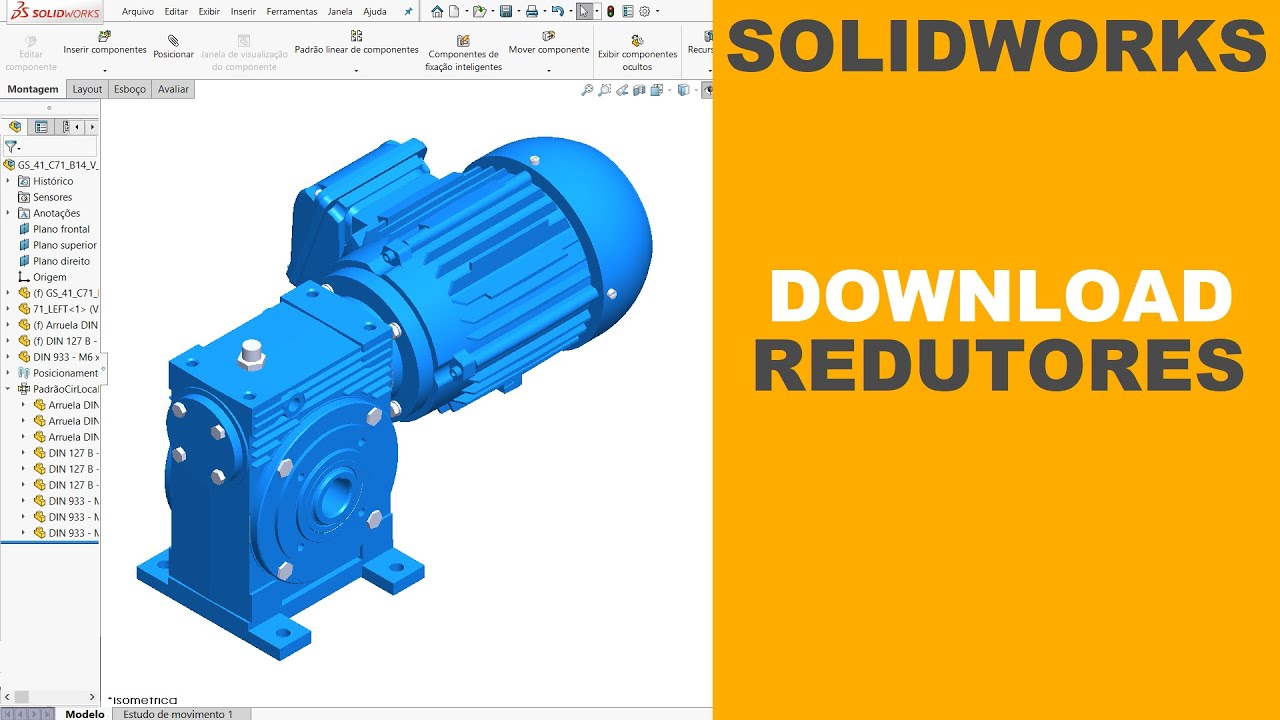Open dropdown under Mover componente
The height and width of the screenshot is (720, 1280).
[x=549, y=71]
